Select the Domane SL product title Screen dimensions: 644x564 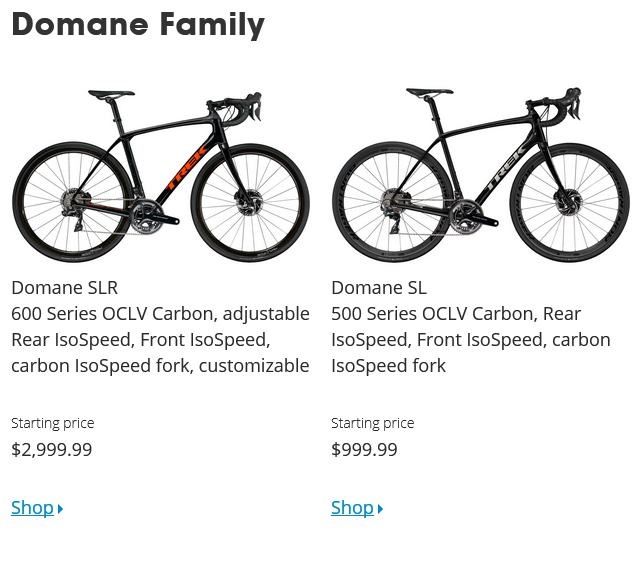379,288
